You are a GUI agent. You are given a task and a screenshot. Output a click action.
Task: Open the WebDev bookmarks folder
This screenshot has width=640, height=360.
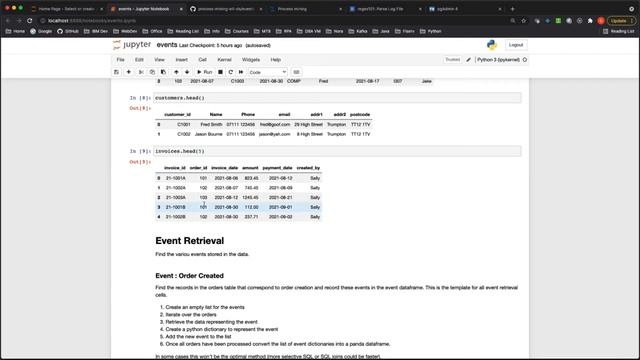[x=125, y=31]
